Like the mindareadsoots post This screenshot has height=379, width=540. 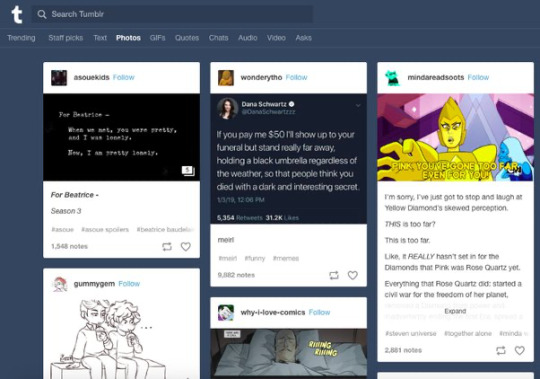point(520,350)
